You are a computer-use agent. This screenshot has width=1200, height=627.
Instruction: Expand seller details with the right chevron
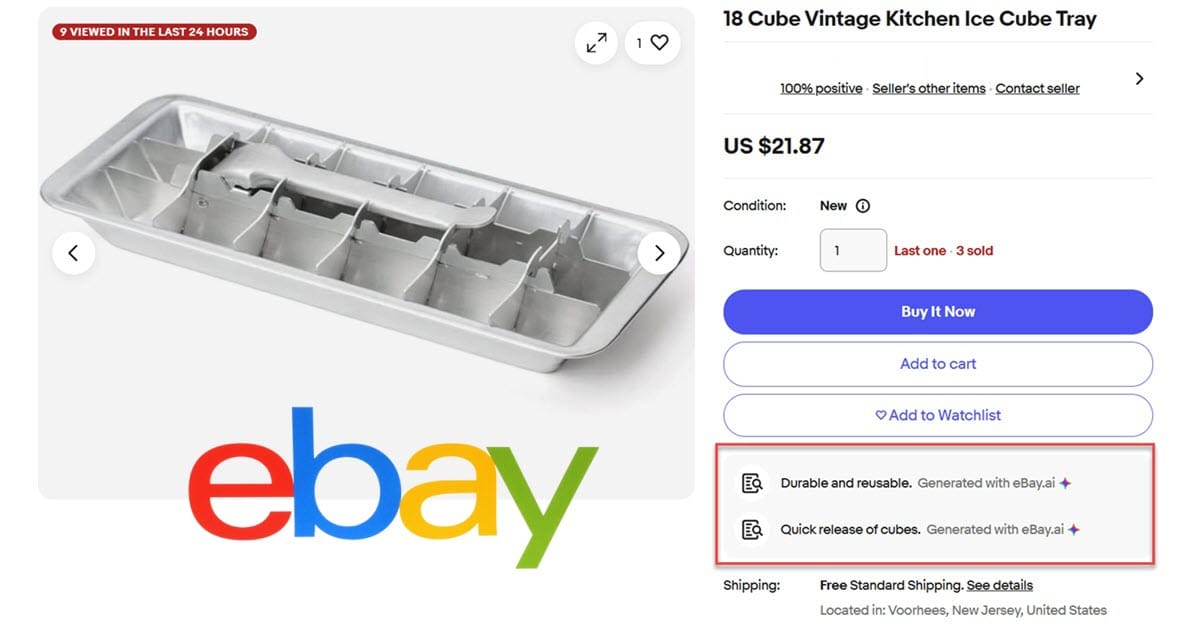tap(1139, 79)
